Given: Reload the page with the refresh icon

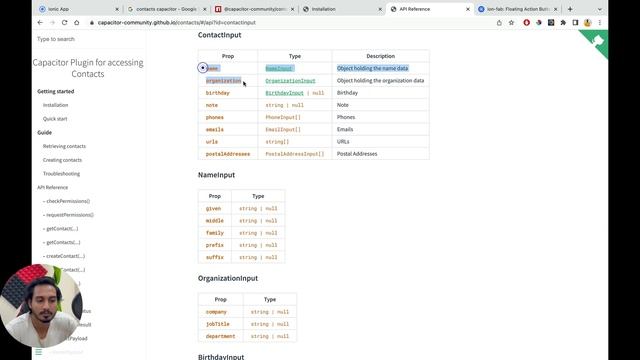Looking at the screenshot, I should point(64,22).
